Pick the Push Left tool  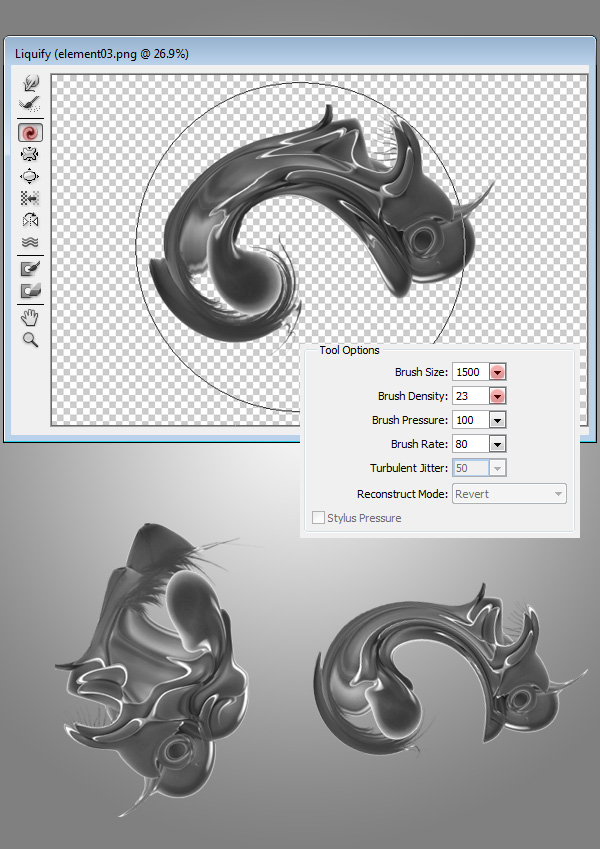(30, 198)
